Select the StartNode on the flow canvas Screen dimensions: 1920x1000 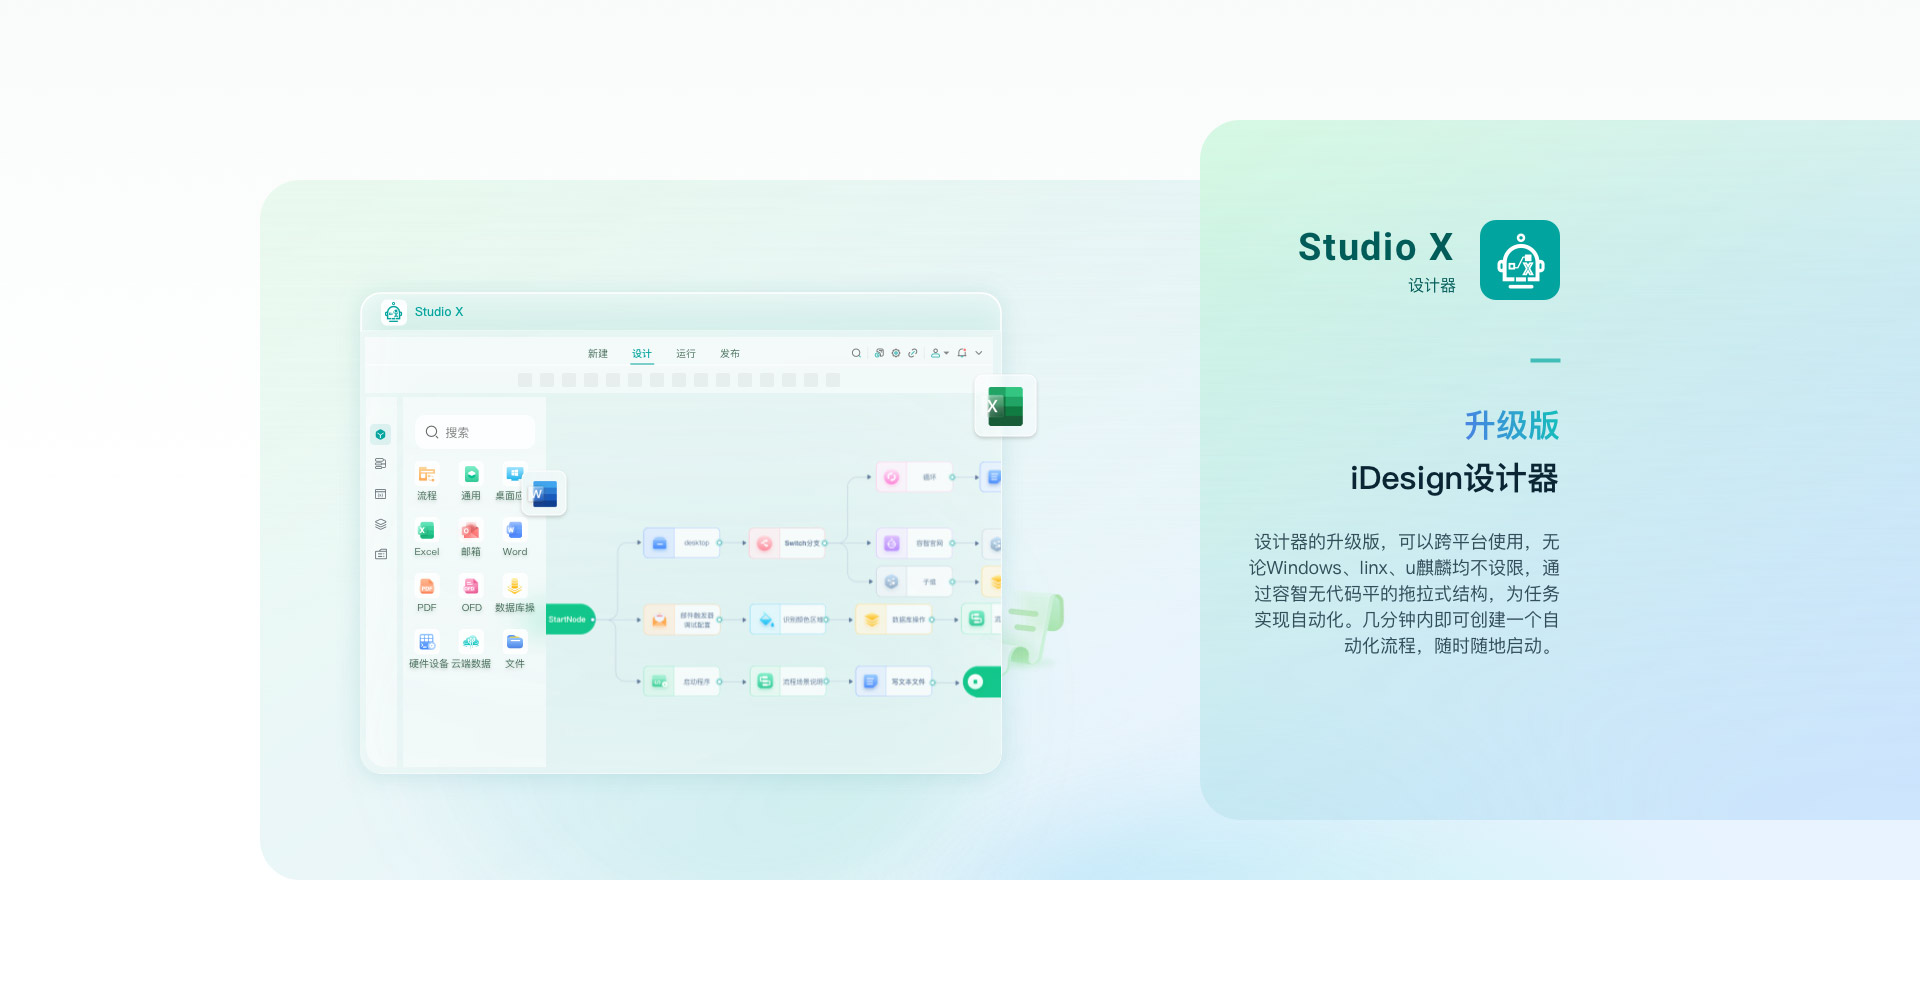click(570, 619)
